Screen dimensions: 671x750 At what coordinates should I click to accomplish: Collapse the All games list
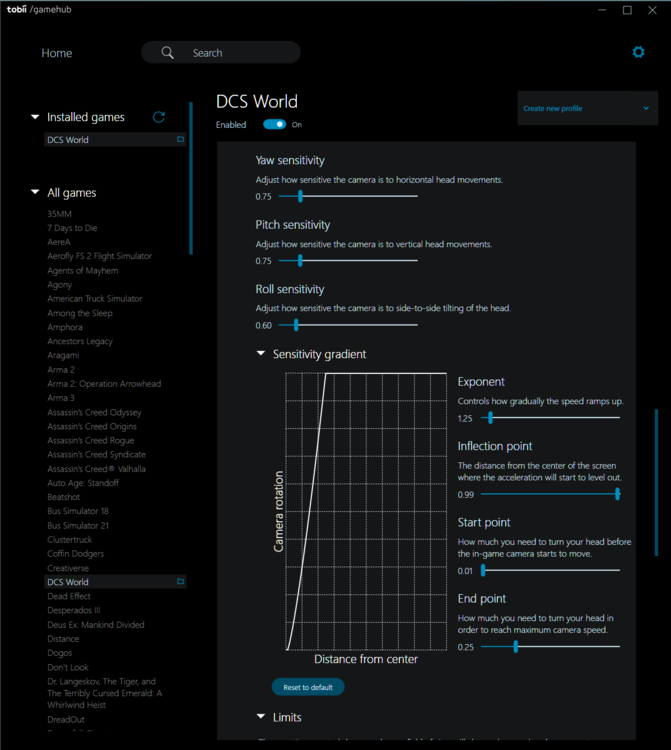(x=36, y=193)
